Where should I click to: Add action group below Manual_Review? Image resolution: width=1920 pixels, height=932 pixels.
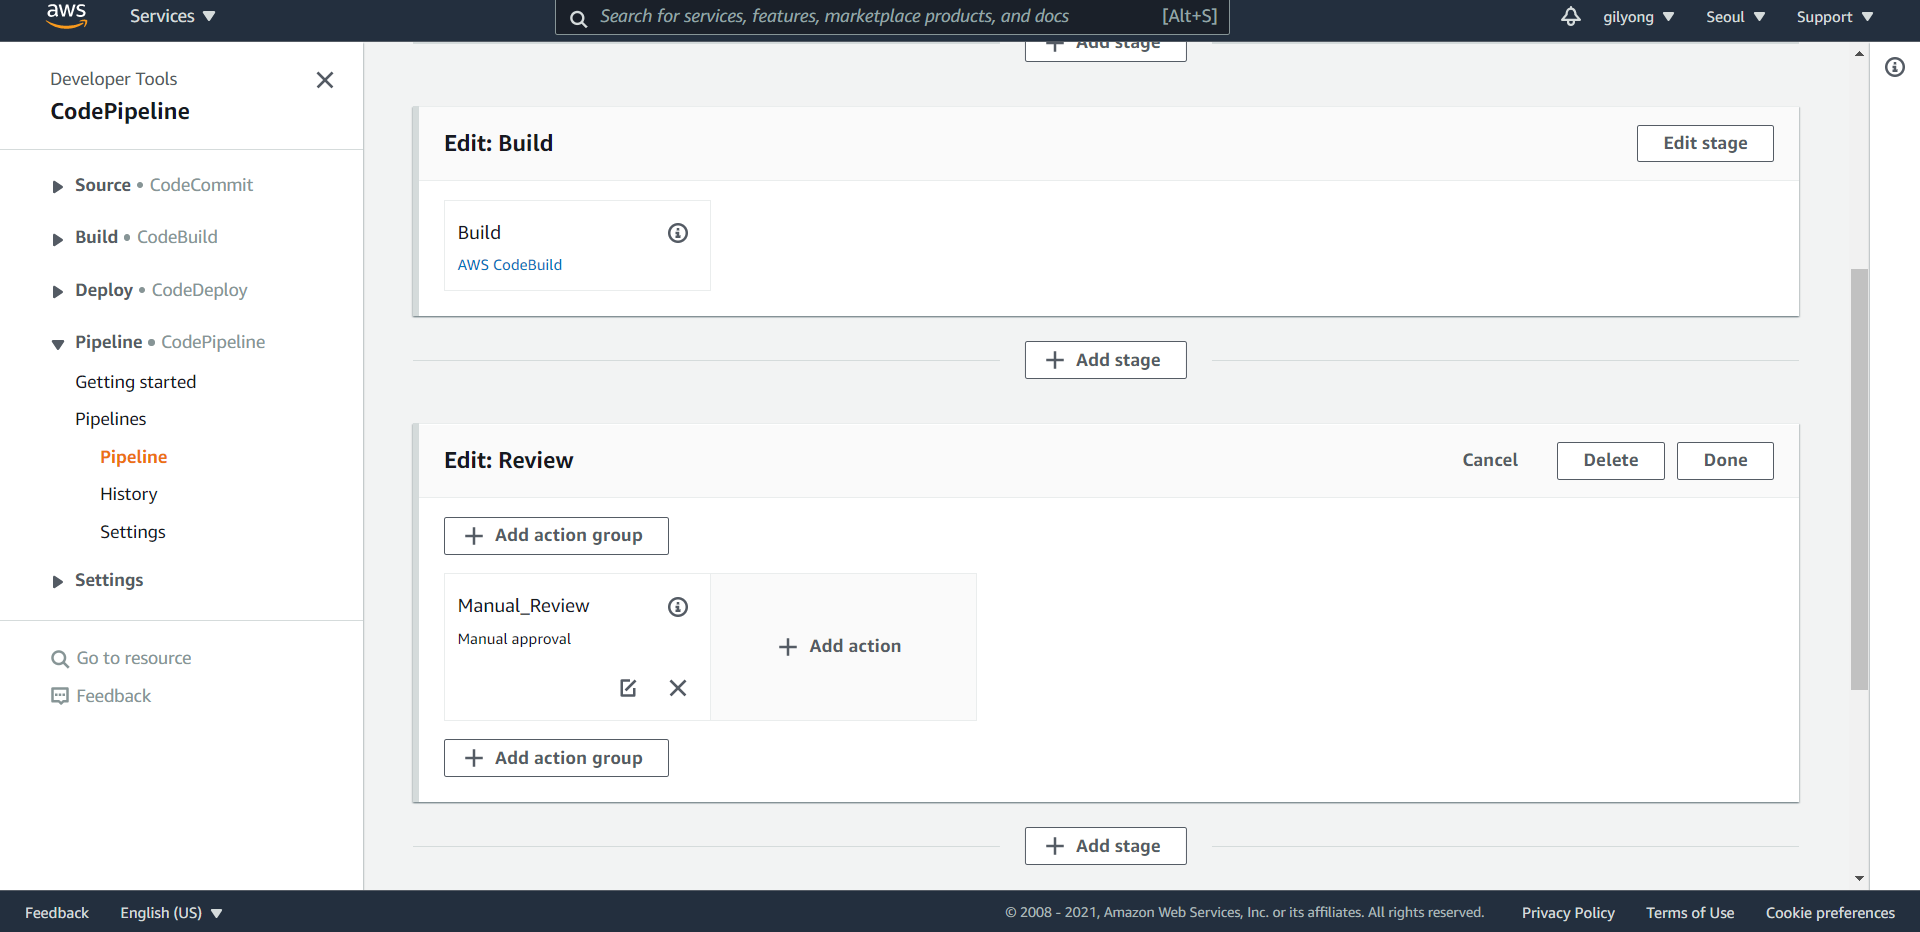click(556, 758)
